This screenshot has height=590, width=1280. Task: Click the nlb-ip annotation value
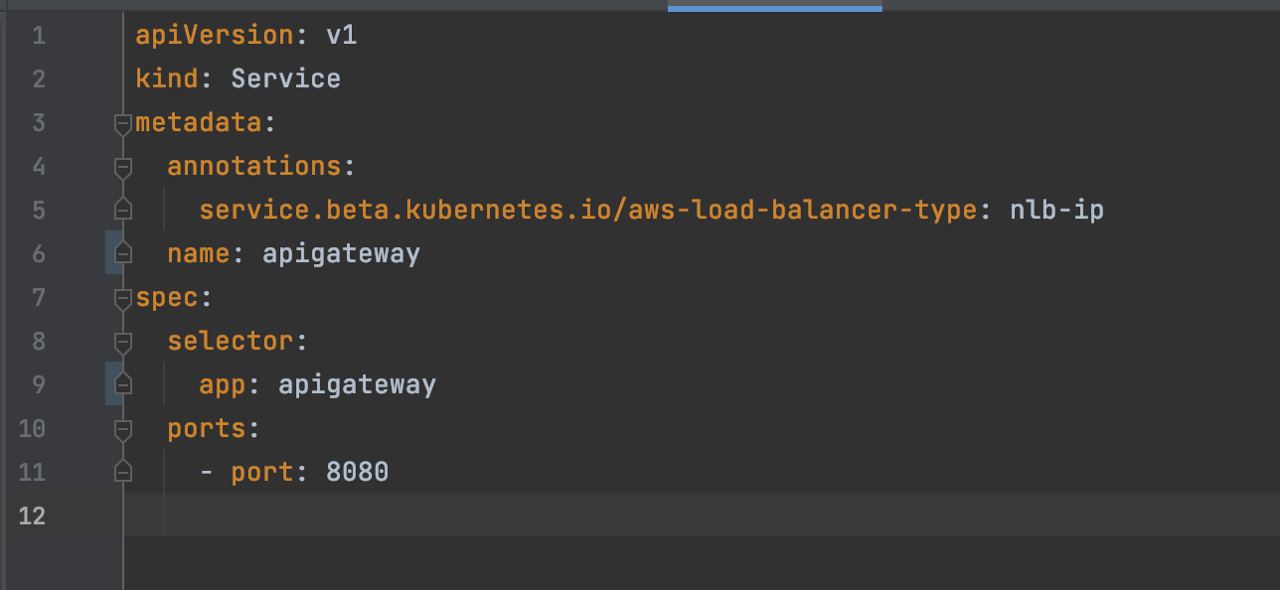click(x=1056, y=210)
